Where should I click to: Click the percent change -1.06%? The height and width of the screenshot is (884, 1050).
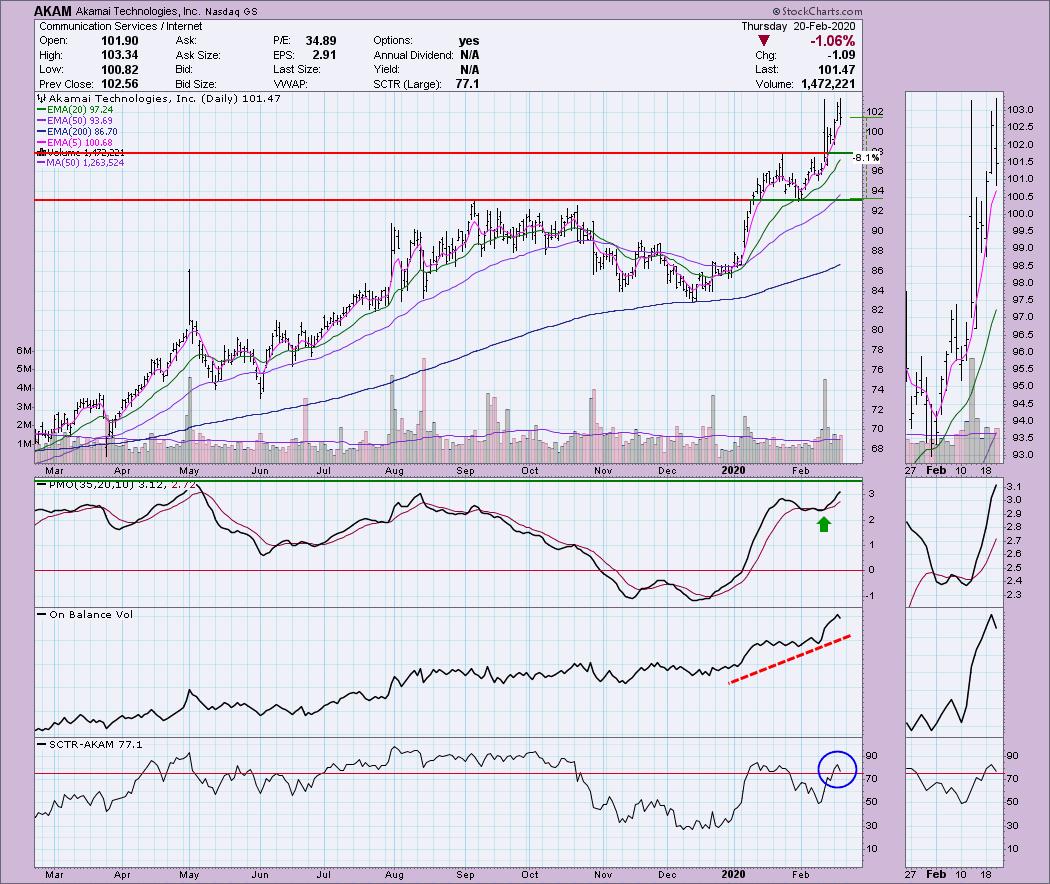[832, 41]
